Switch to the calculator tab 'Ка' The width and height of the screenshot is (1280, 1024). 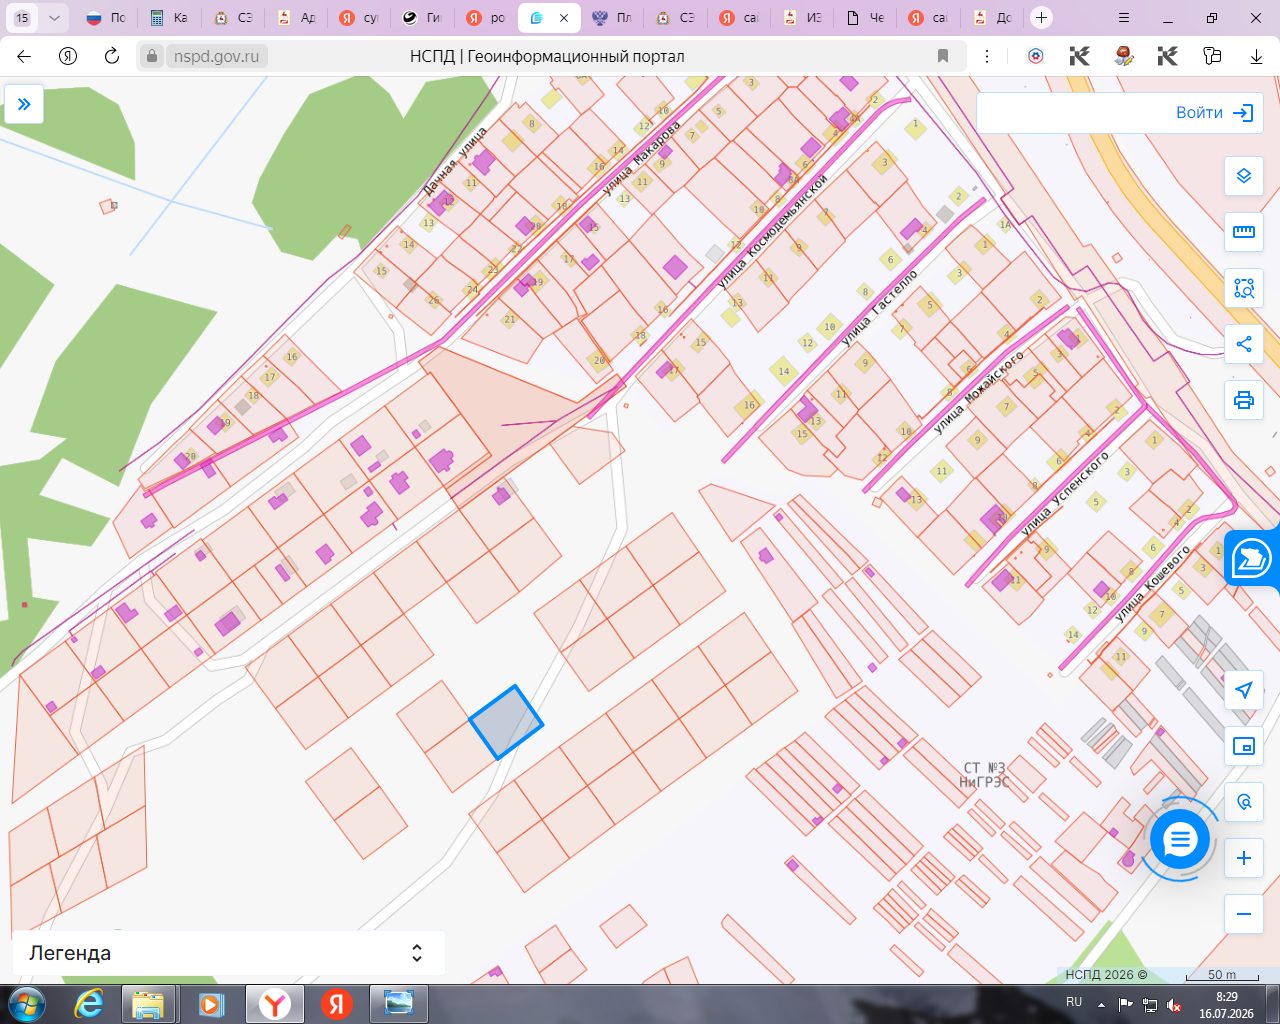point(169,18)
